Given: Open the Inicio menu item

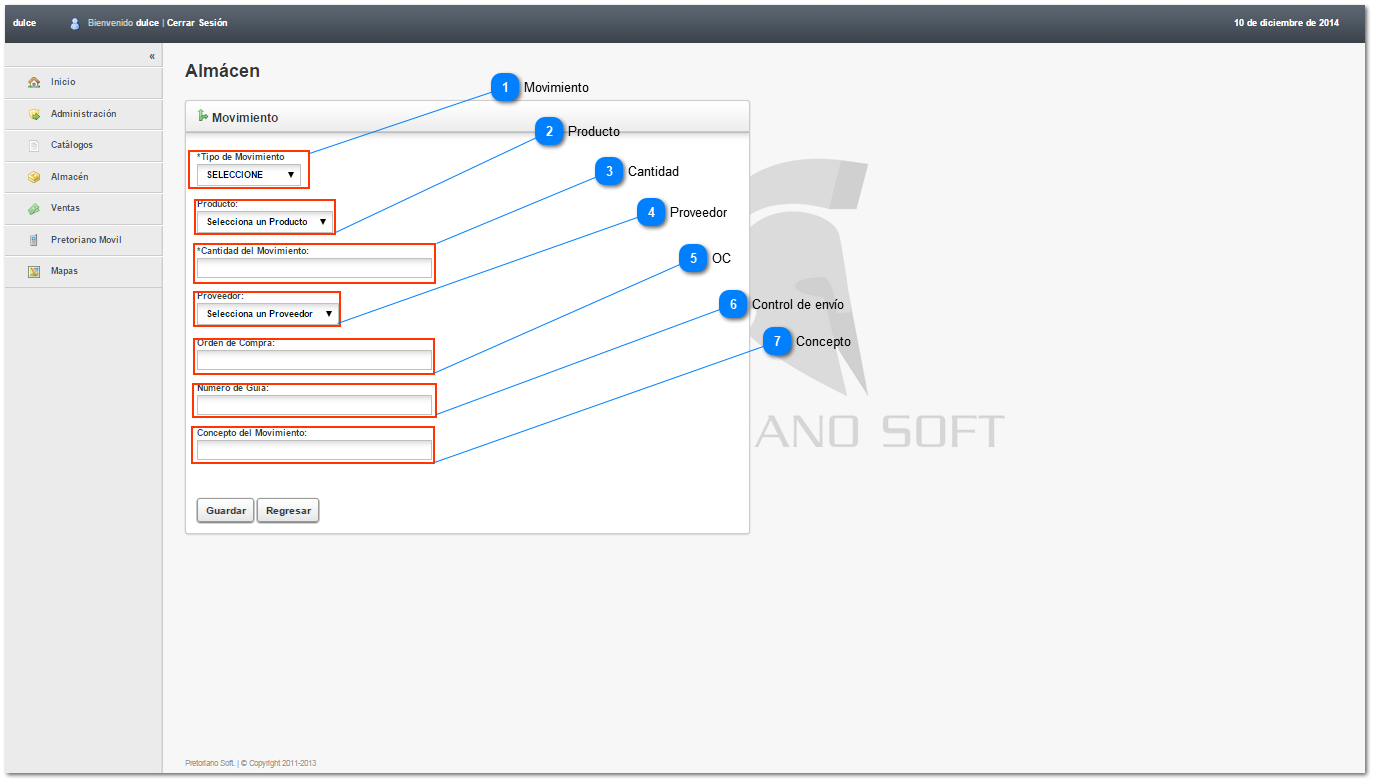Looking at the screenshot, I should click(x=83, y=82).
